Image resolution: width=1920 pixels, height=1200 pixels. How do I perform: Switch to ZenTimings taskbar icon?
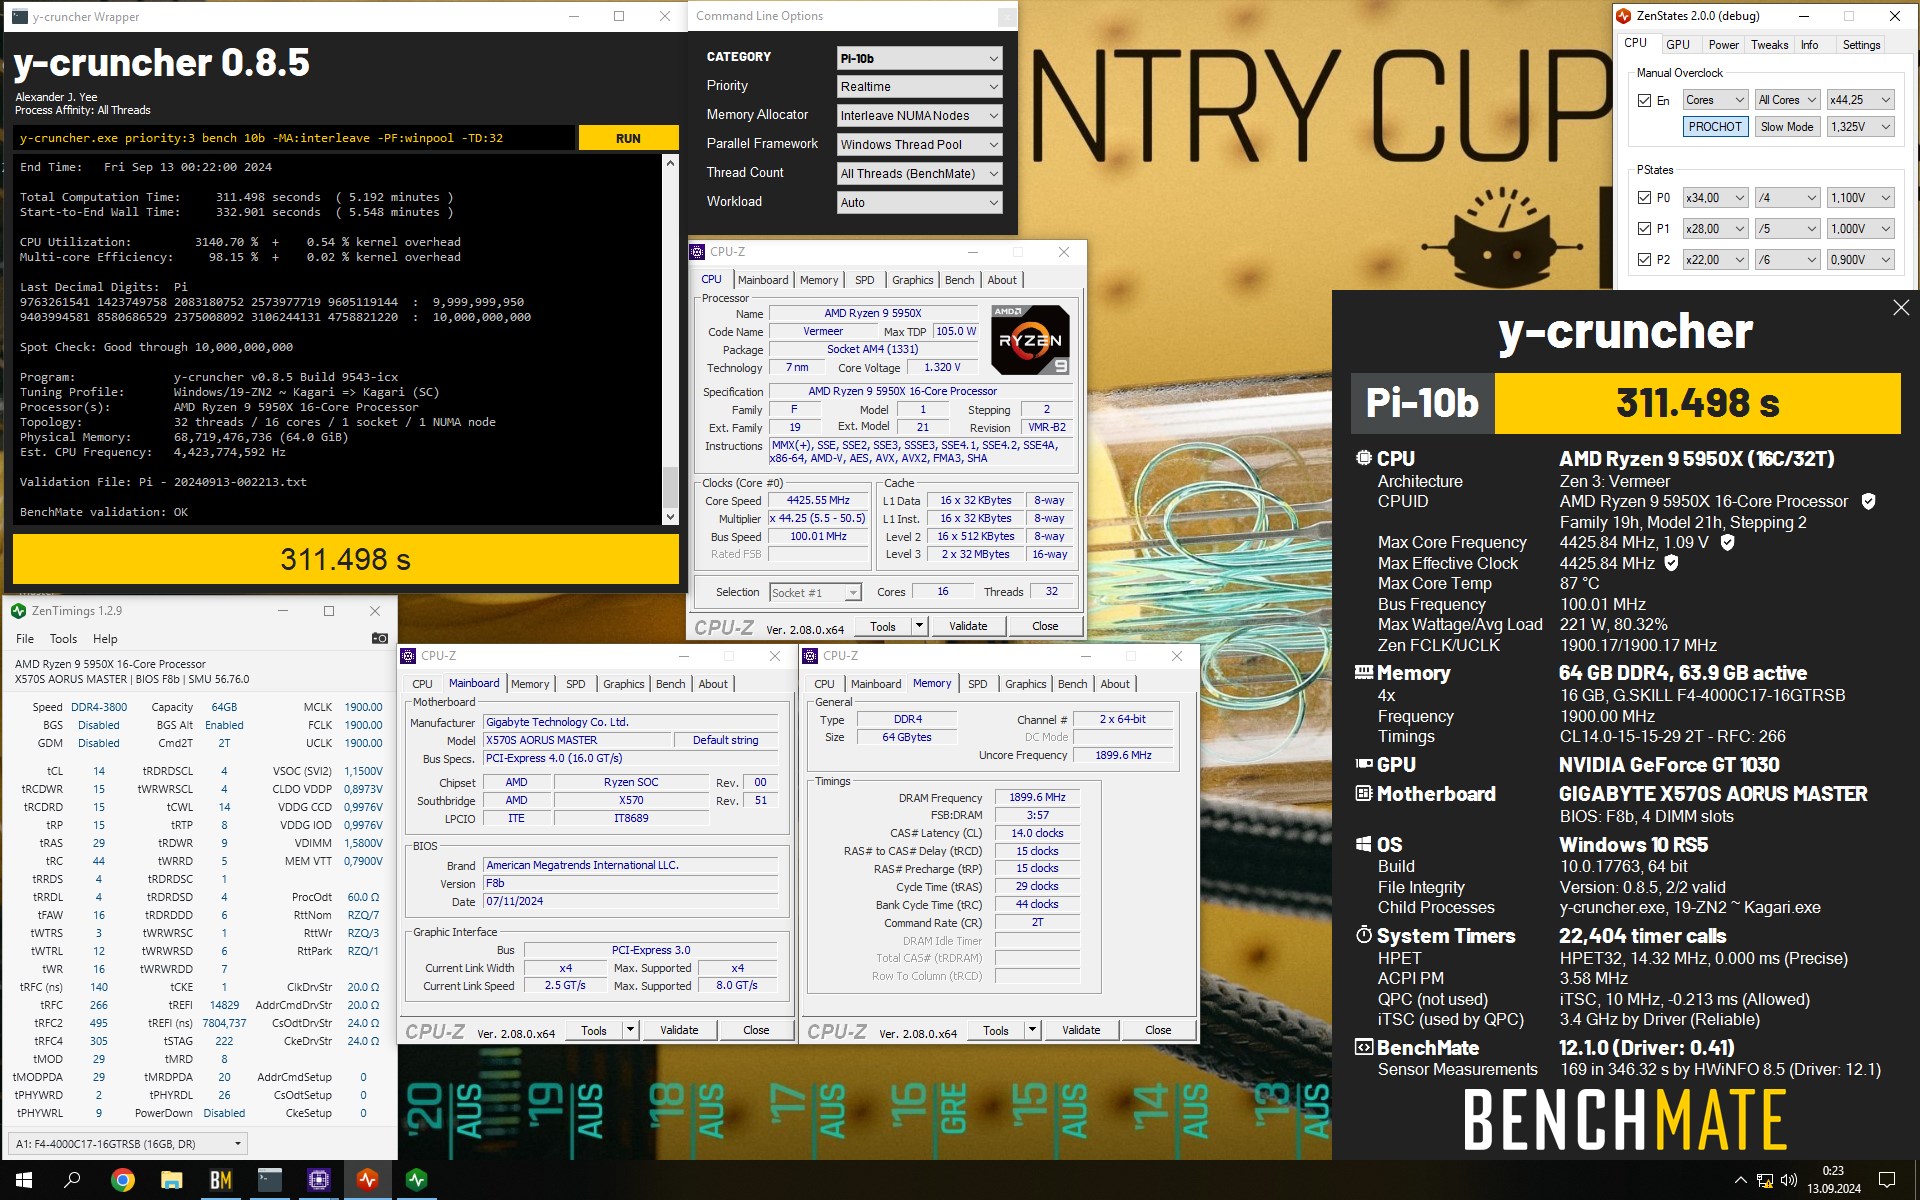[416, 1180]
